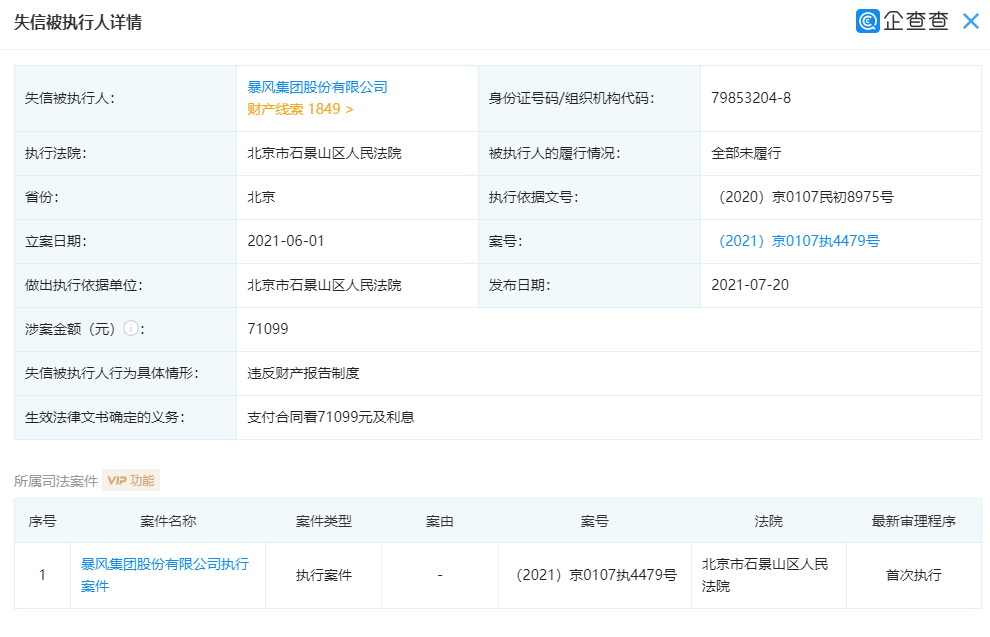Viewport: 990px width, 637px height.
Task: Click the 案件名称 column header
Action: [166, 521]
